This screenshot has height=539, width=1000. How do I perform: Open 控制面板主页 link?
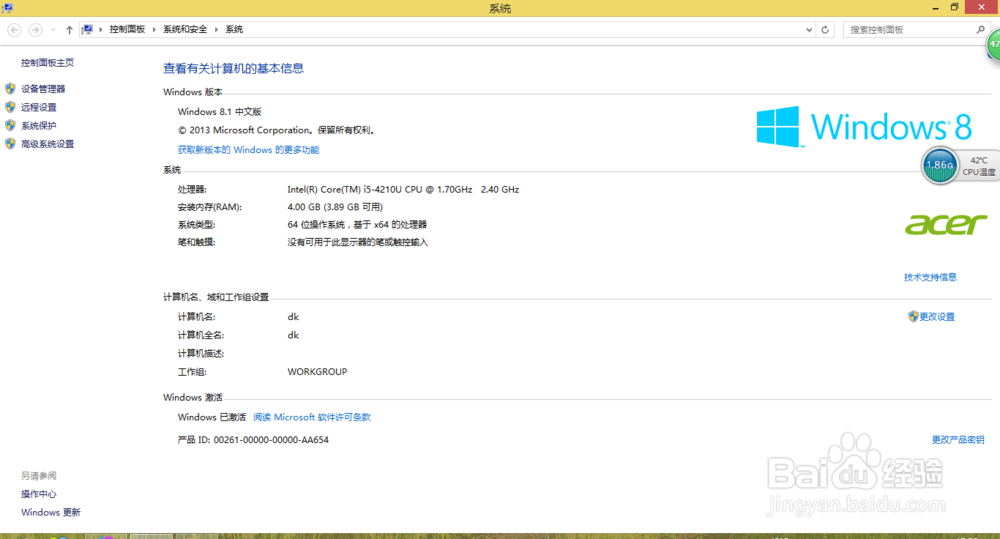47,63
